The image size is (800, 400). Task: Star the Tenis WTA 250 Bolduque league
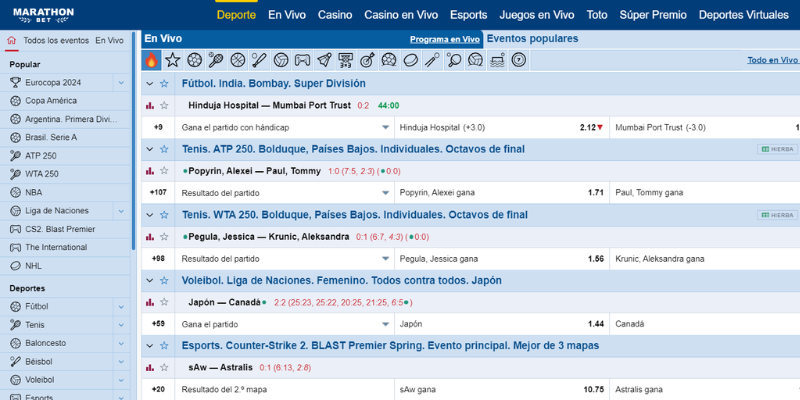click(164, 215)
